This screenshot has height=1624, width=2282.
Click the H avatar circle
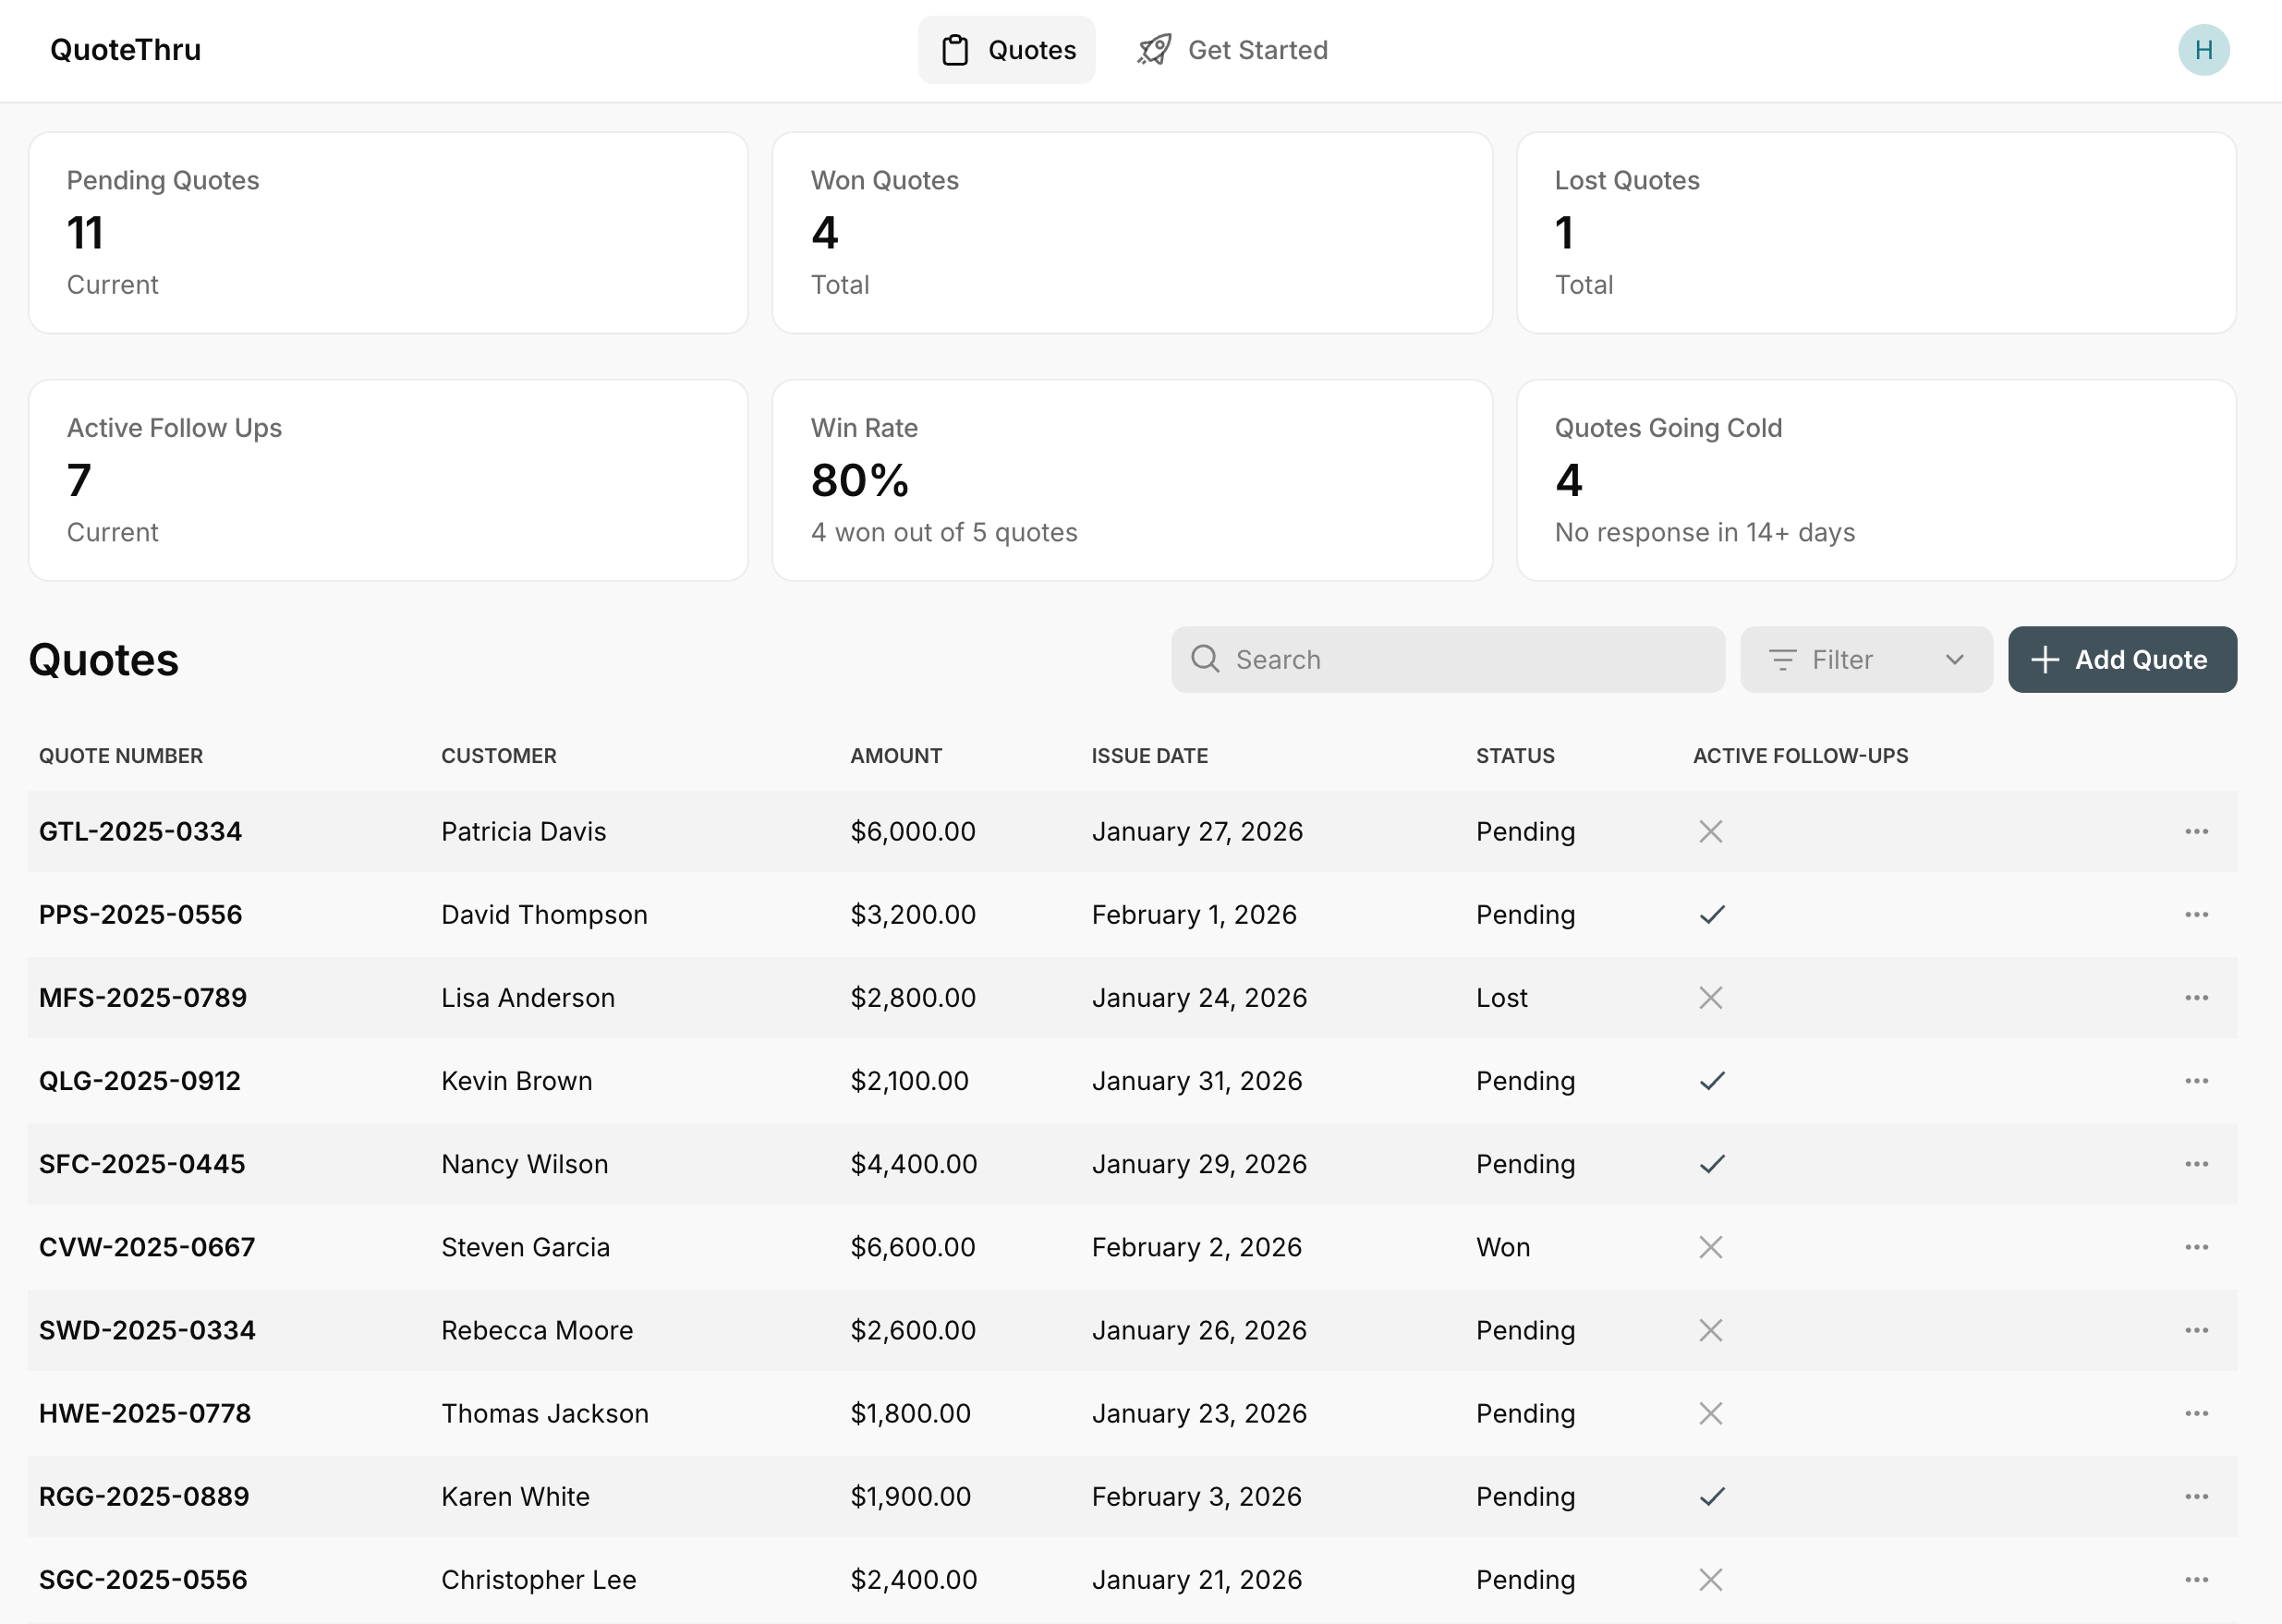2205,49
